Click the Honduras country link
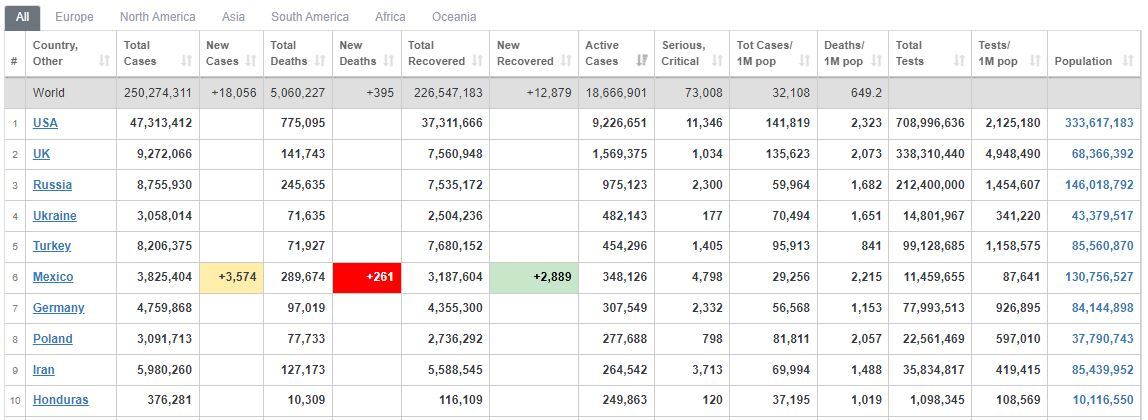 (x=61, y=400)
